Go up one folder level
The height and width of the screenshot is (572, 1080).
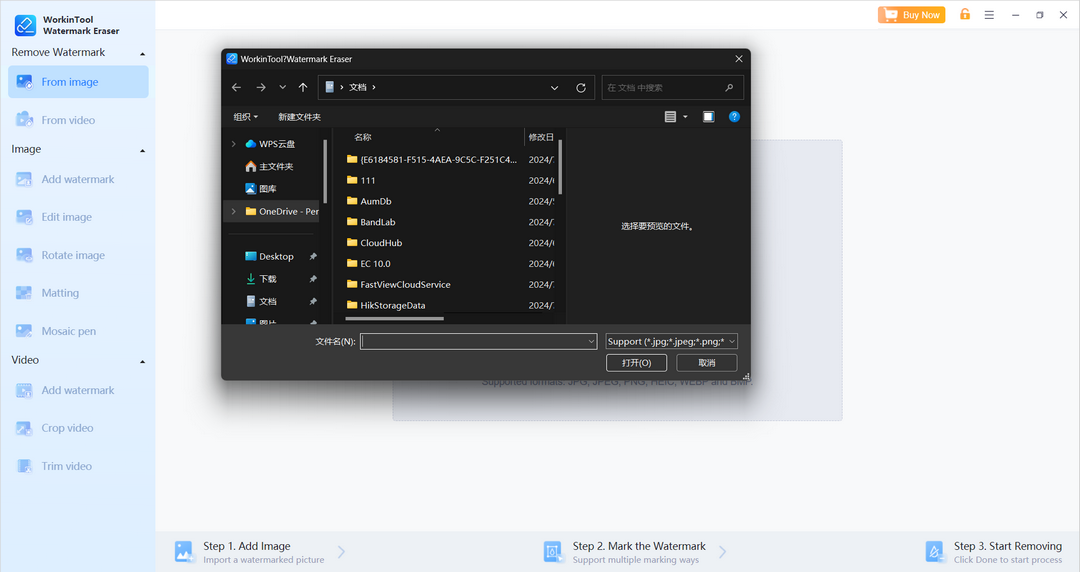303,88
